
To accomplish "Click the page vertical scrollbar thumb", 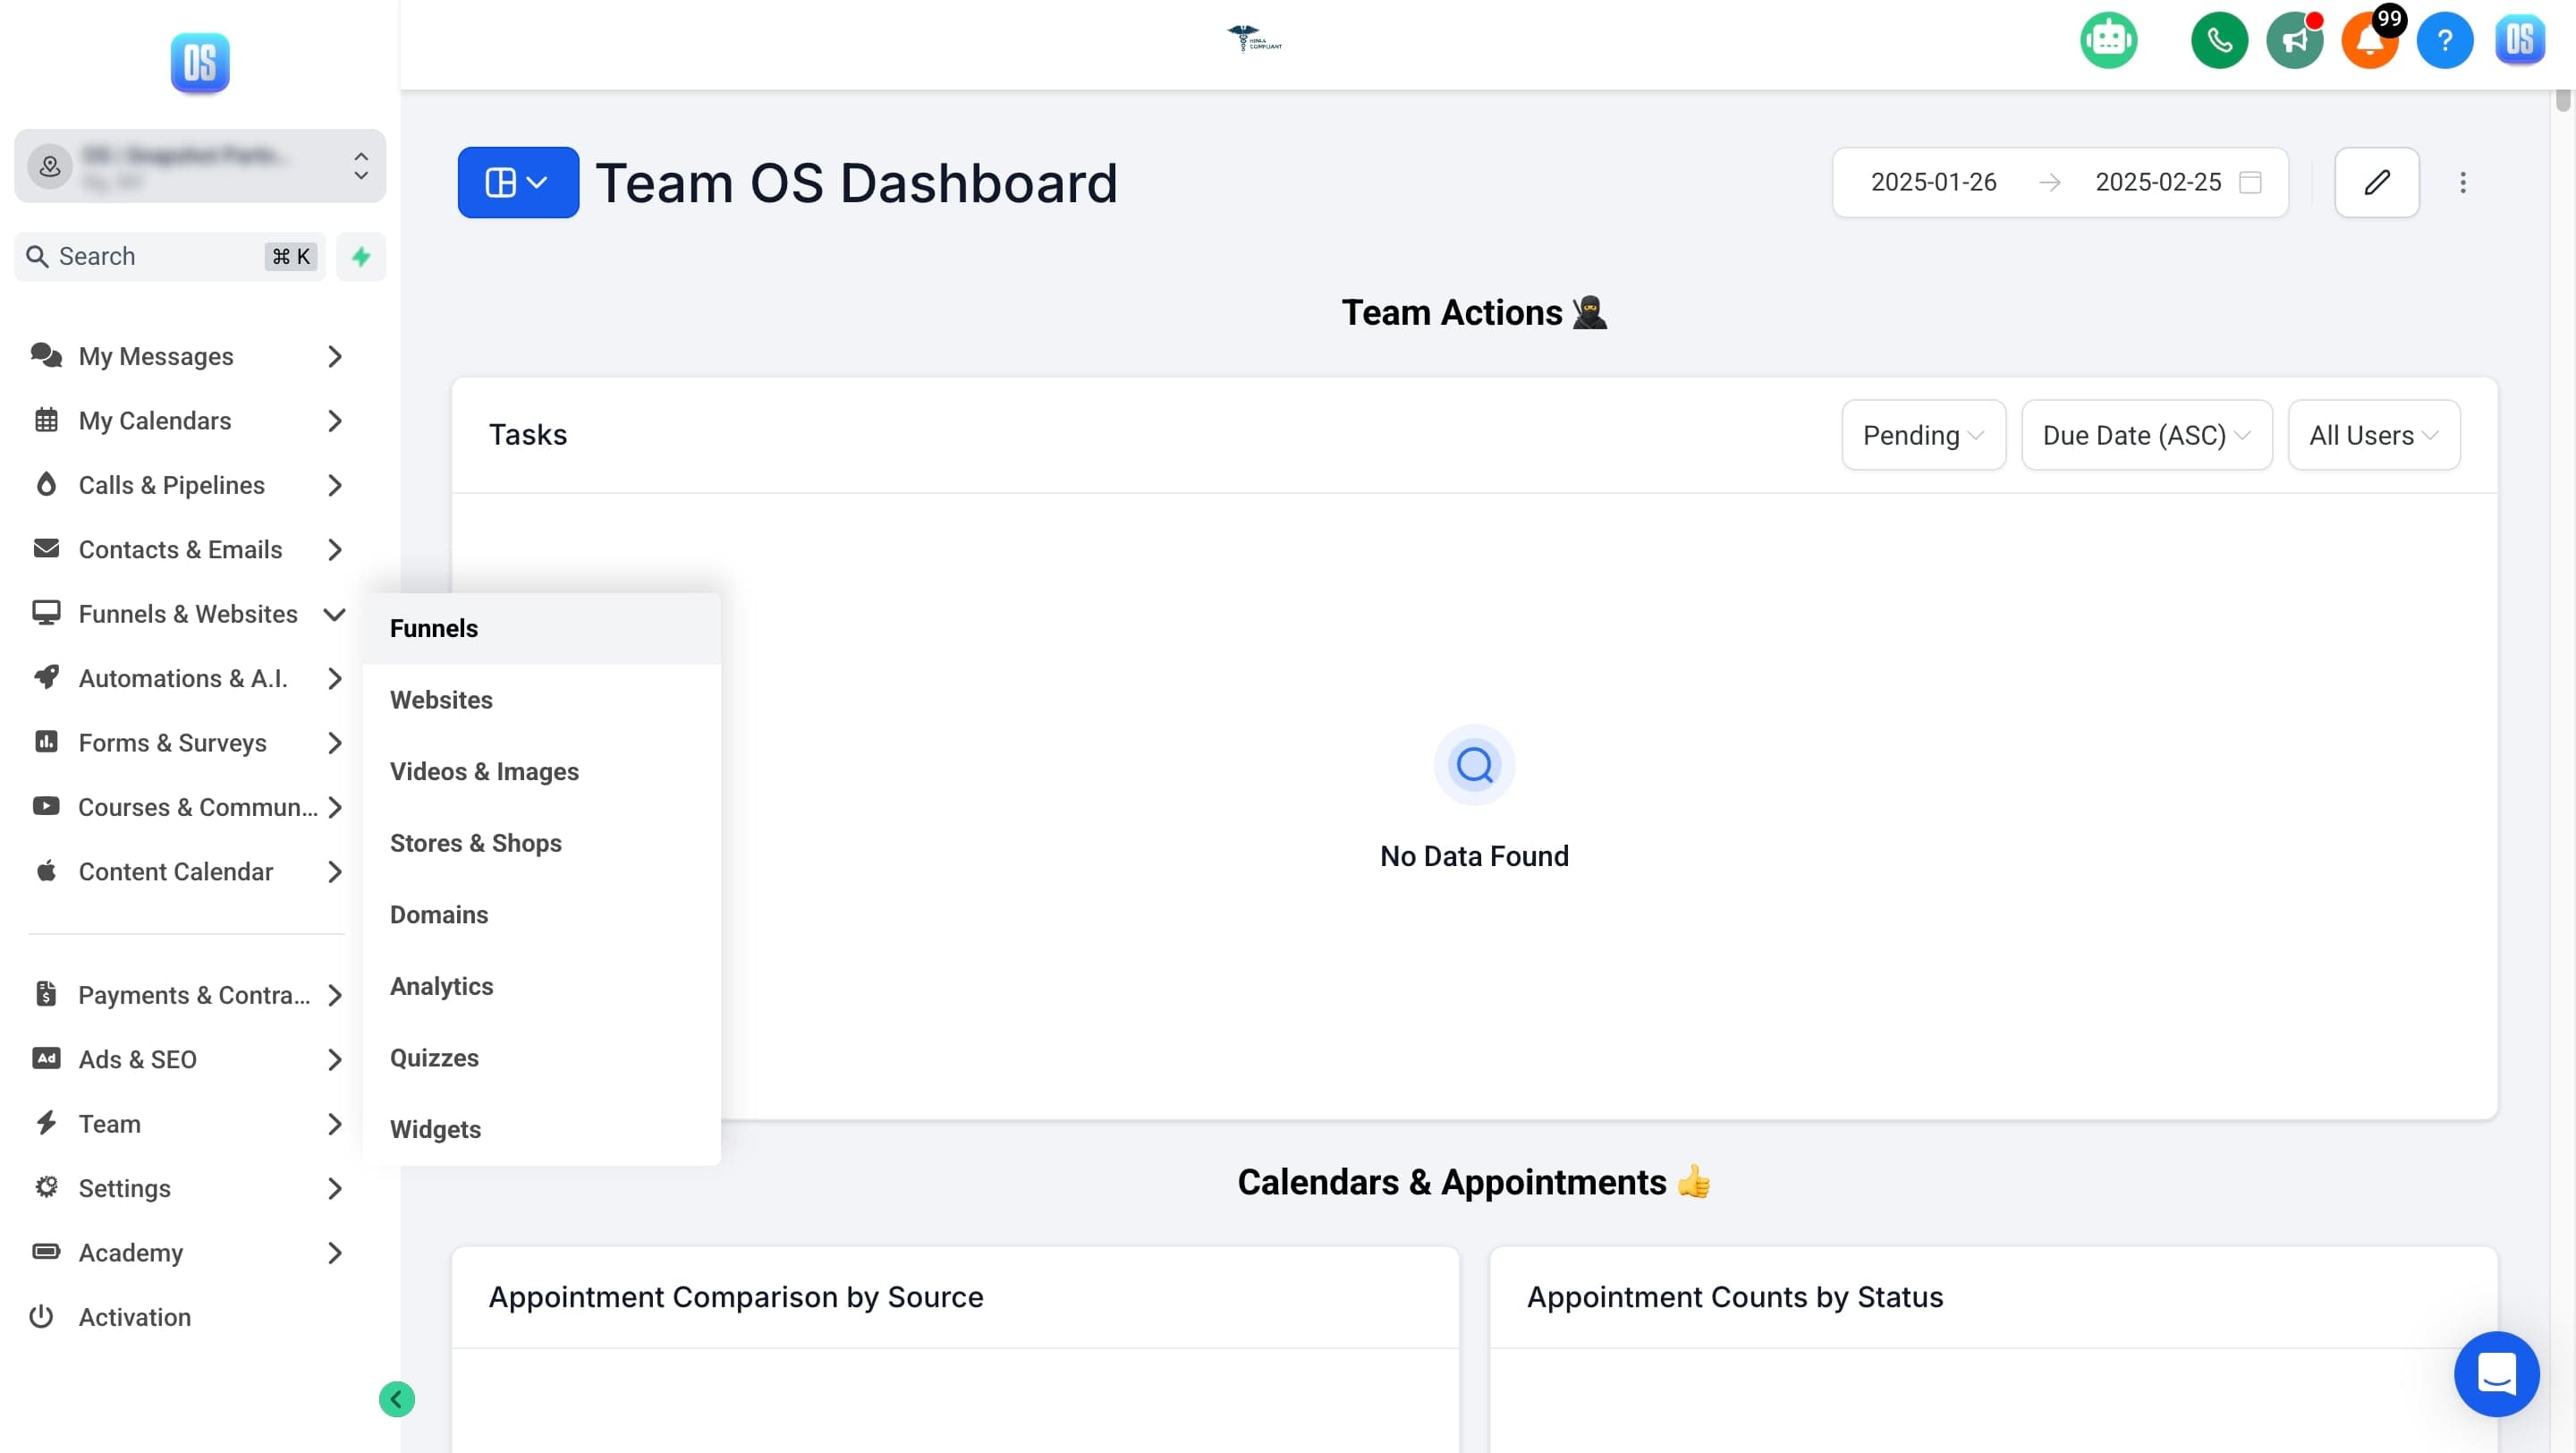I will [x=2562, y=100].
